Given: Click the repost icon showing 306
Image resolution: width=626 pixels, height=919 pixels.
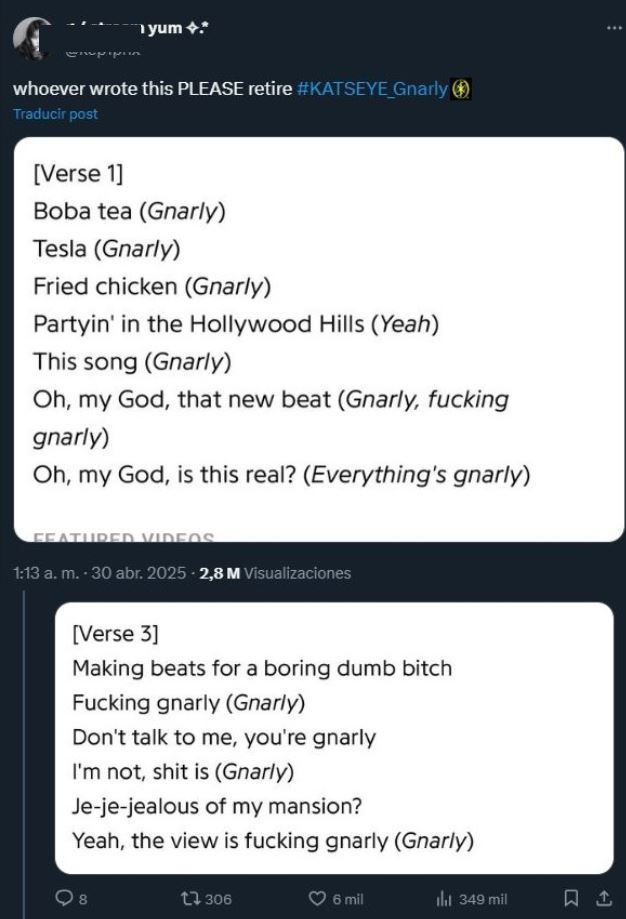Looking at the screenshot, I should pyautogui.click(x=190, y=898).
